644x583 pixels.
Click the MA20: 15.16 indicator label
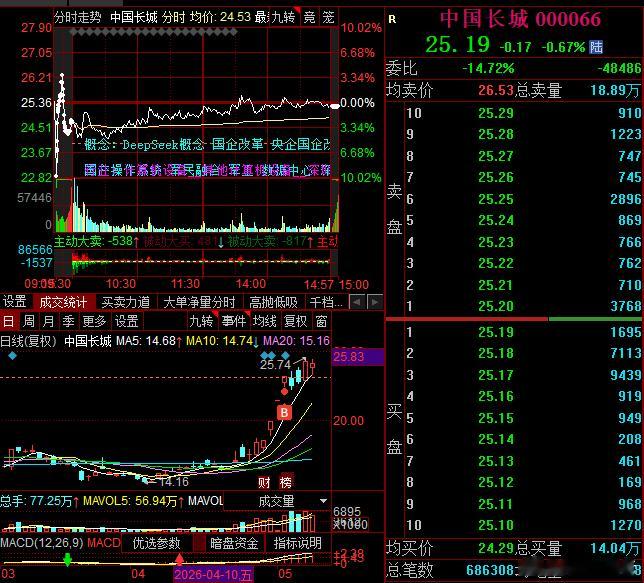pos(296,341)
